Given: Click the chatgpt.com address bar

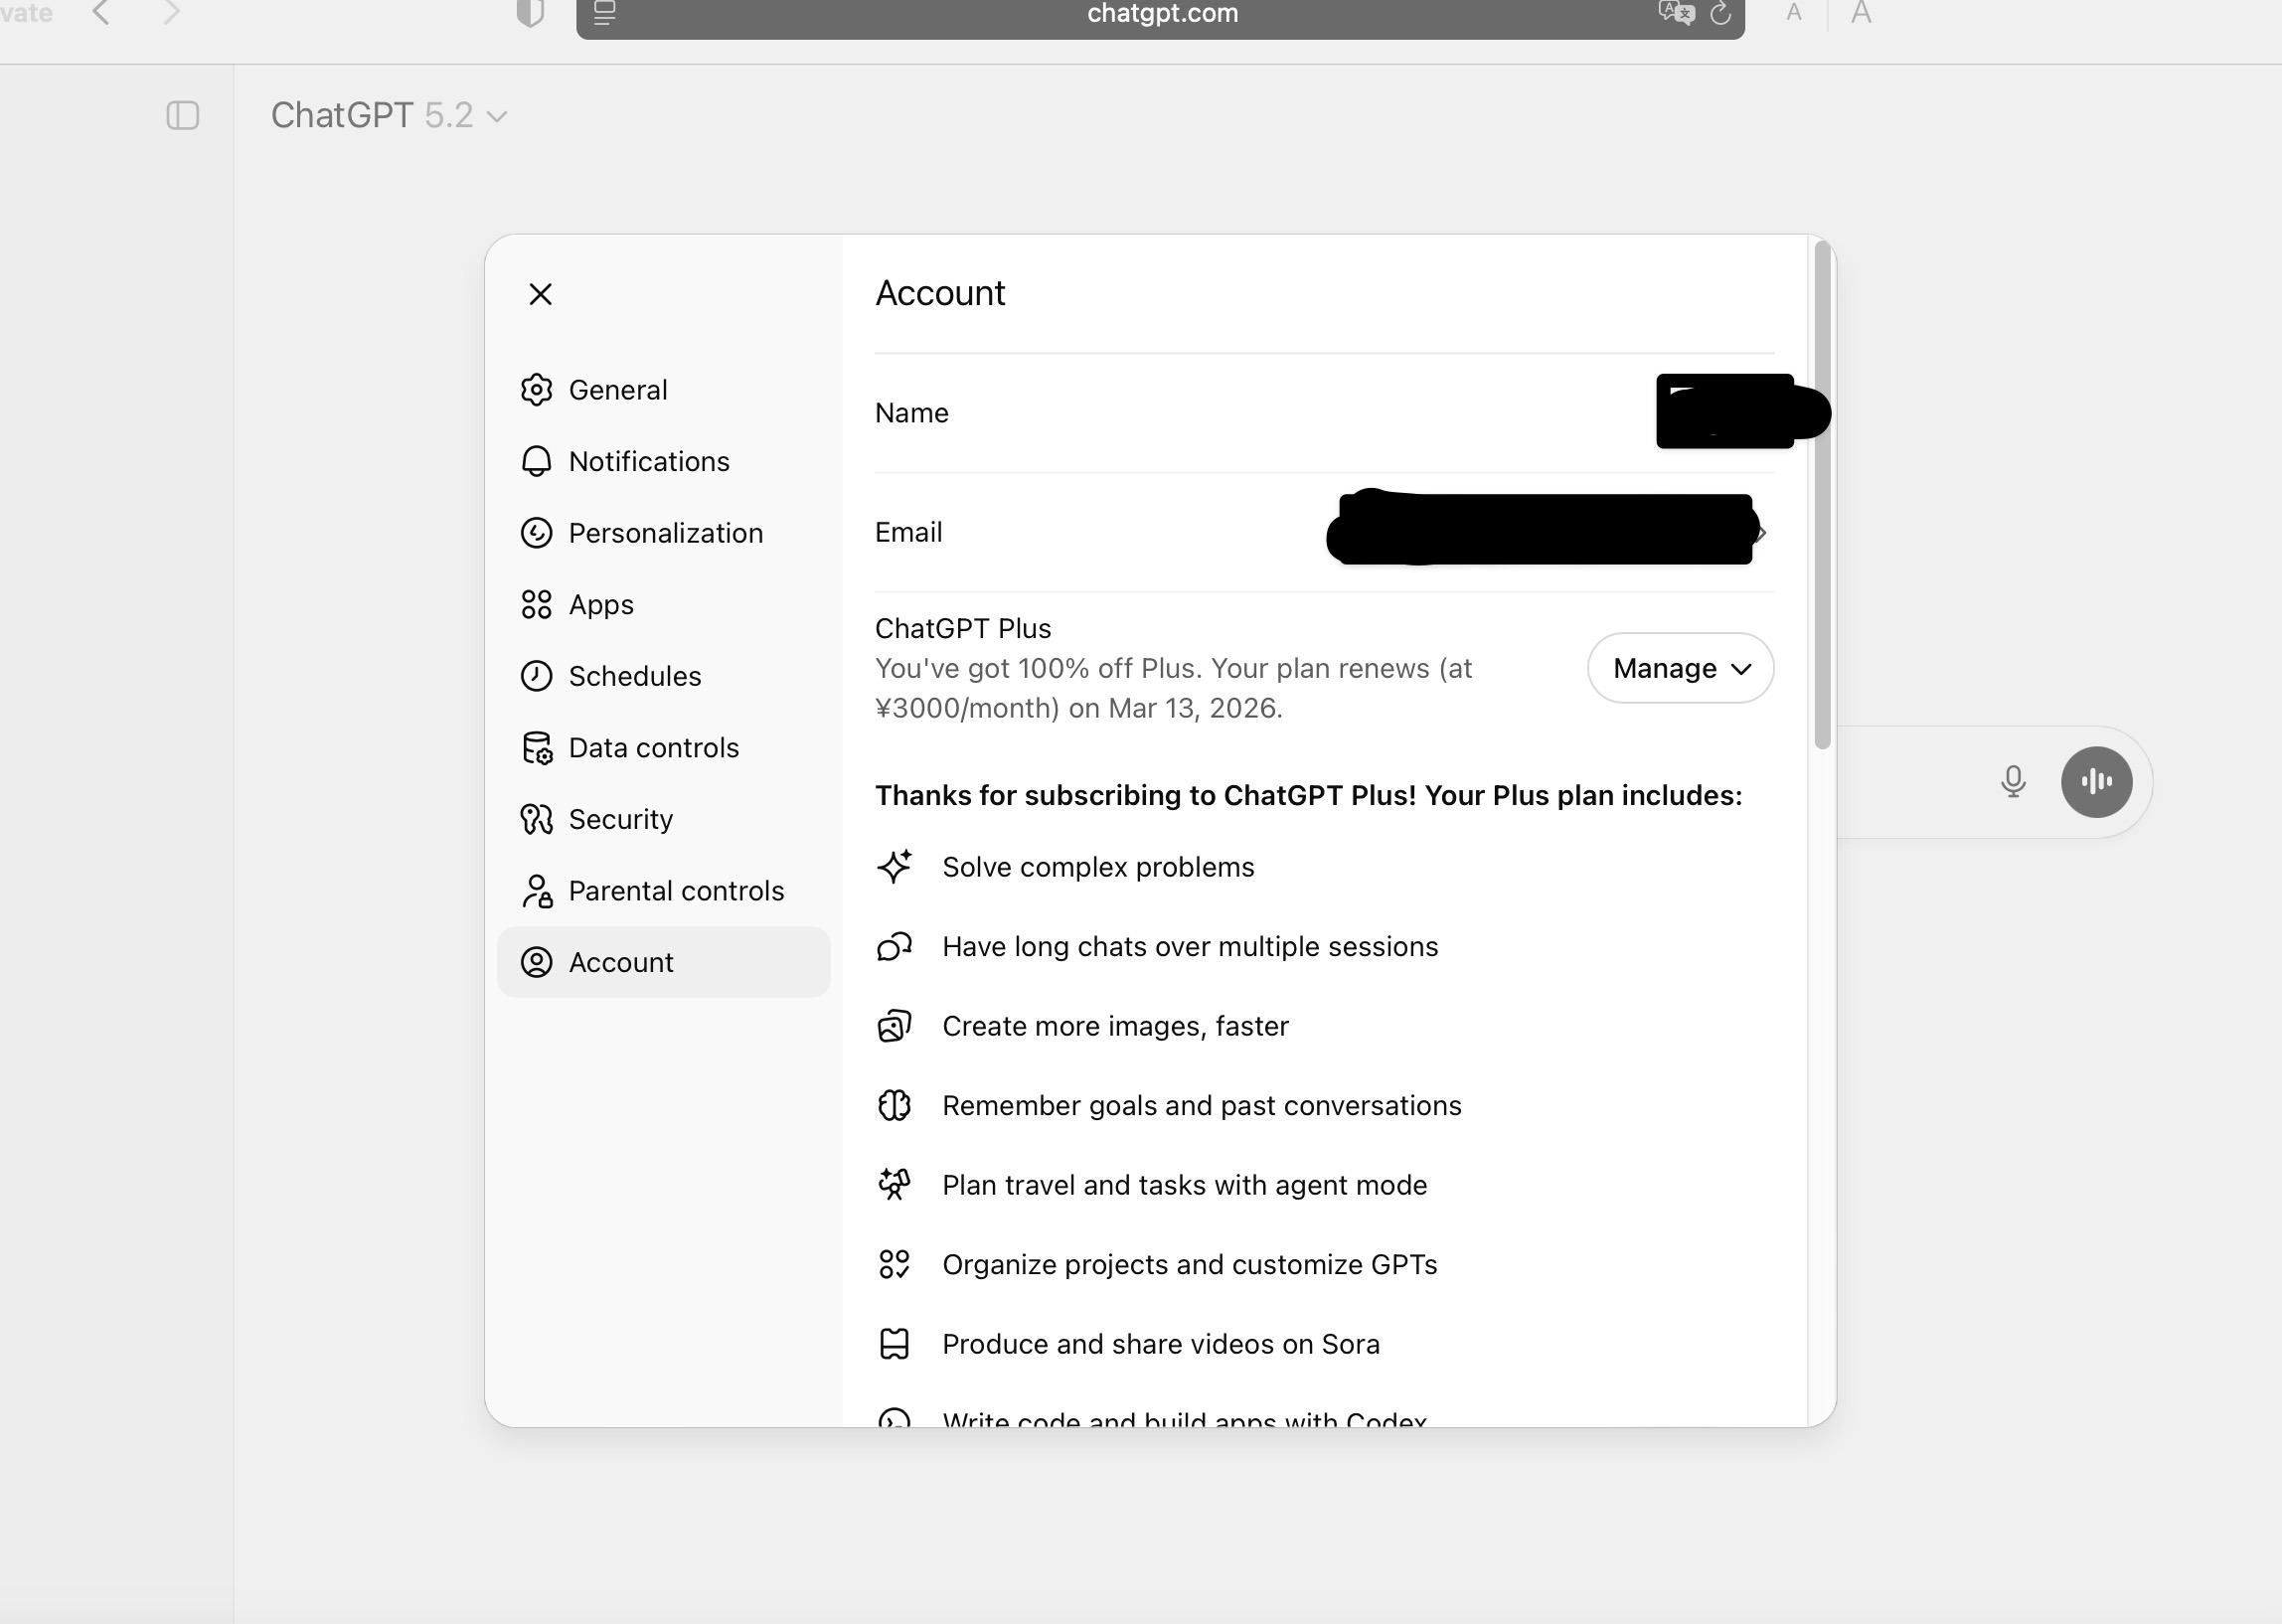Looking at the screenshot, I should (1161, 14).
